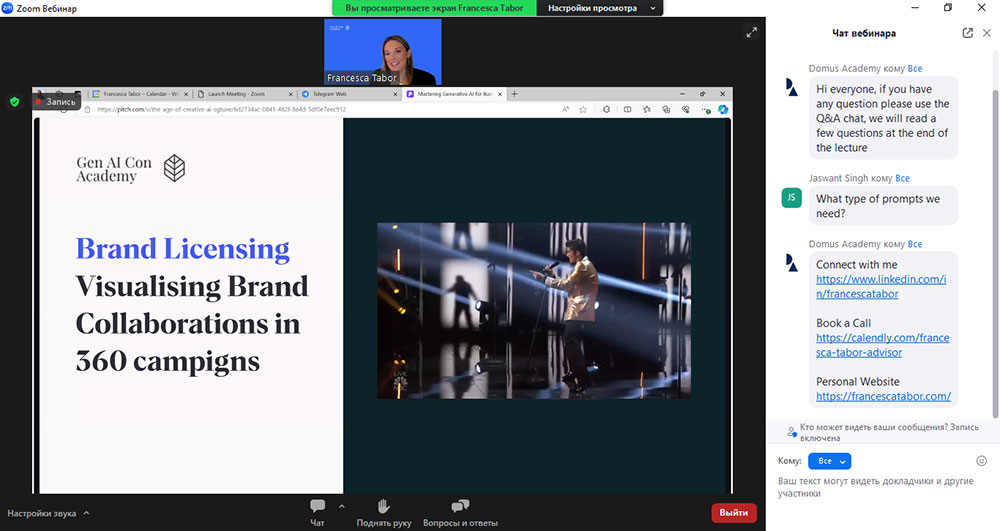The image size is (1000, 531).
Task: Open the Calendly Book a Call link
Action: (x=882, y=345)
